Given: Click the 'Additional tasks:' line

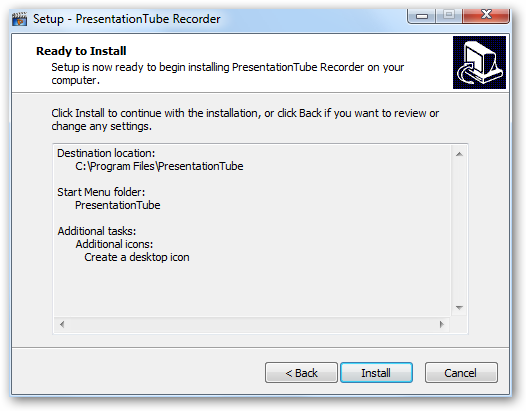Looking at the screenshot, I should coord(97,231).
